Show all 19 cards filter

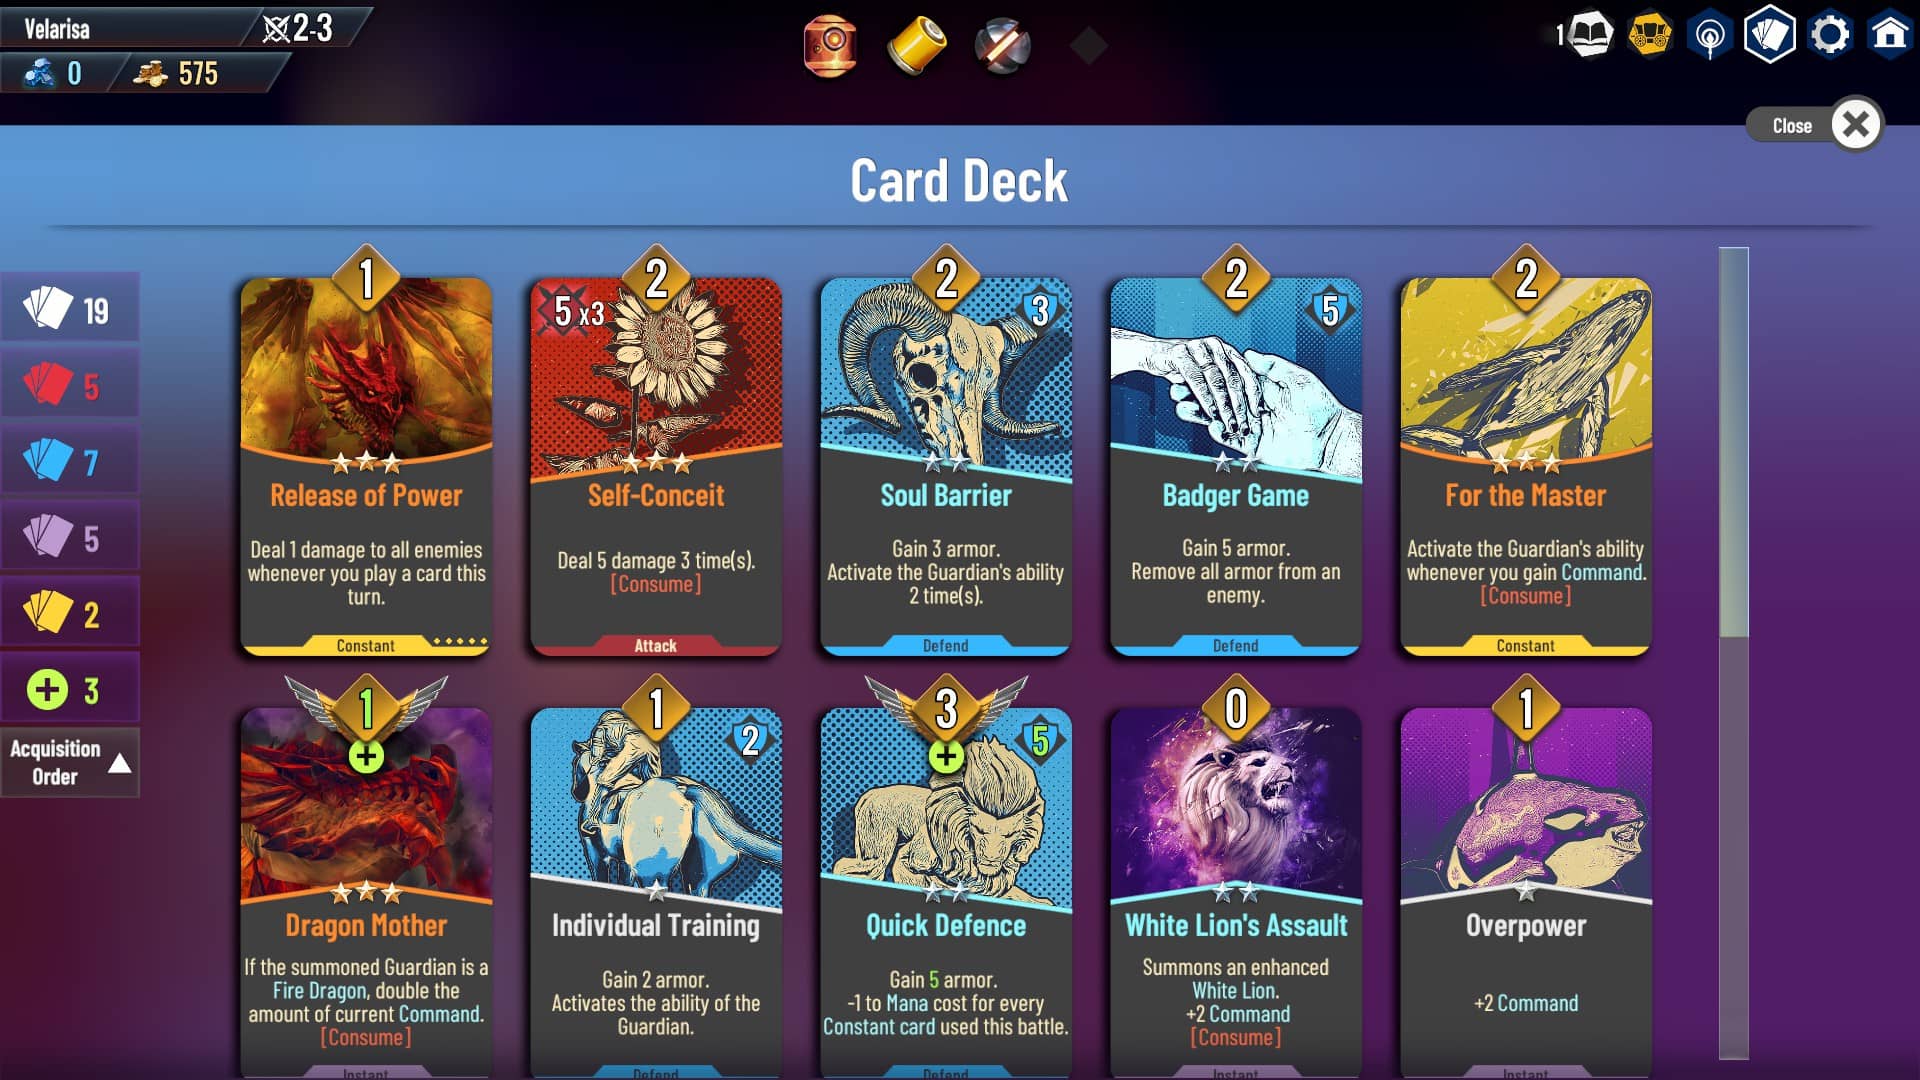tap(70, 309)
